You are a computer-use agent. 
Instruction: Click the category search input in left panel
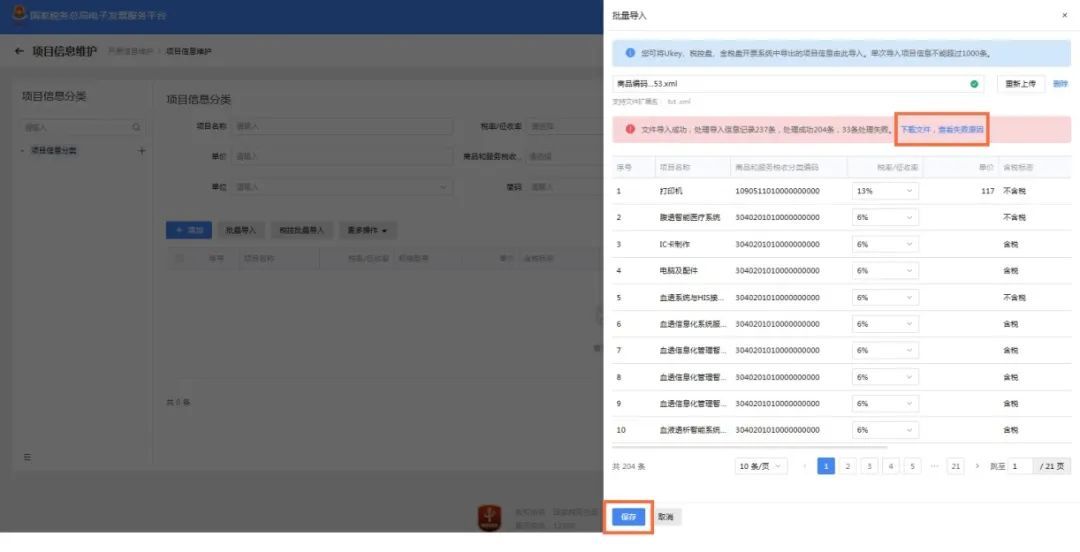tap(83, 127)
